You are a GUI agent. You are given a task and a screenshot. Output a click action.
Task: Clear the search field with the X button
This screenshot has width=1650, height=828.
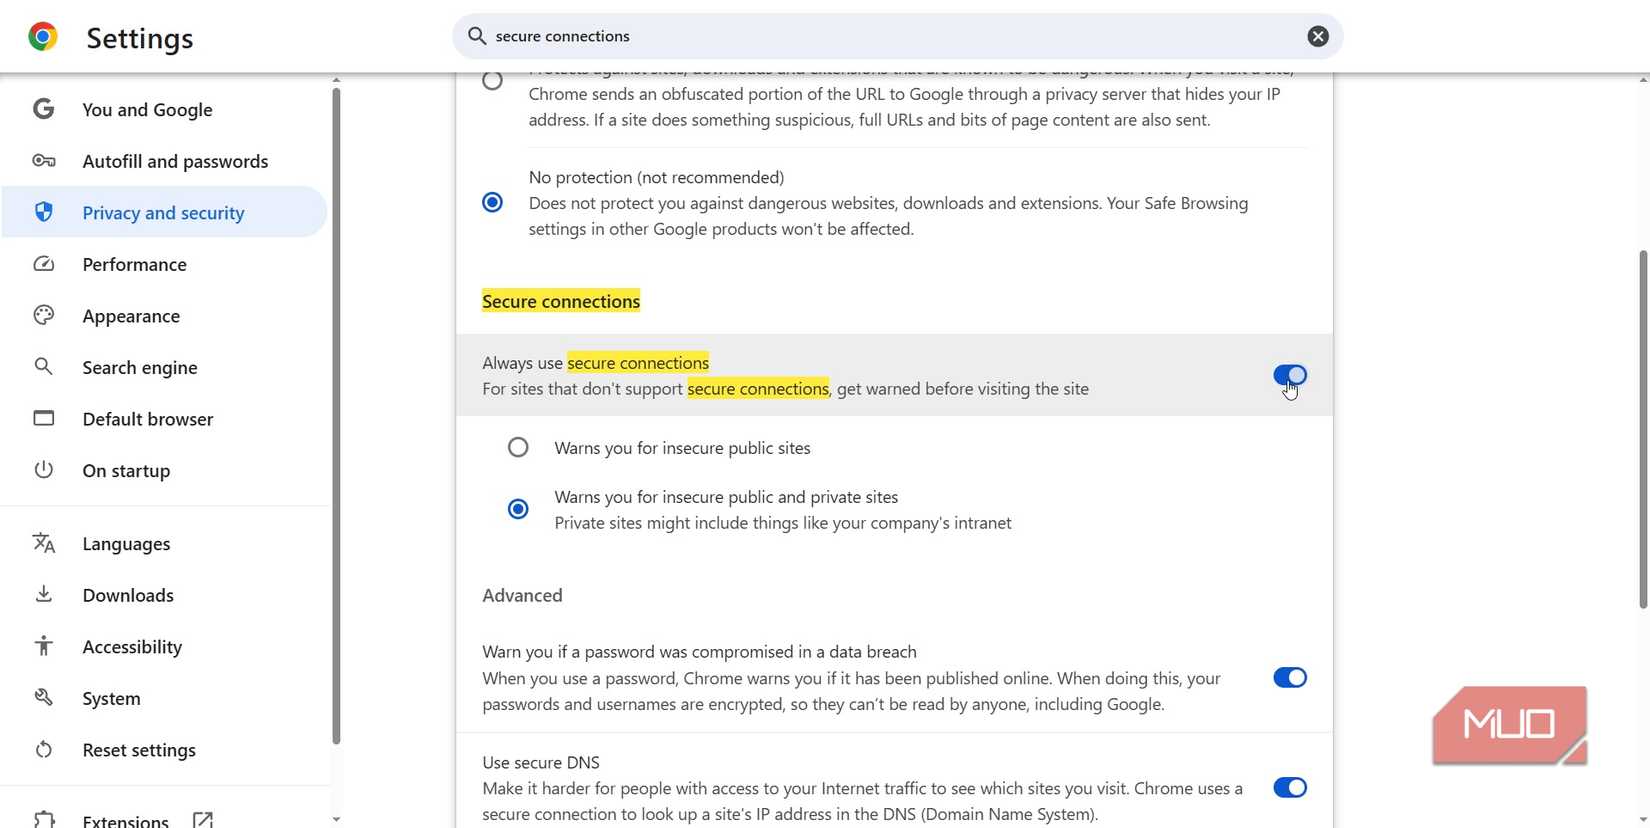[1317, 36]
